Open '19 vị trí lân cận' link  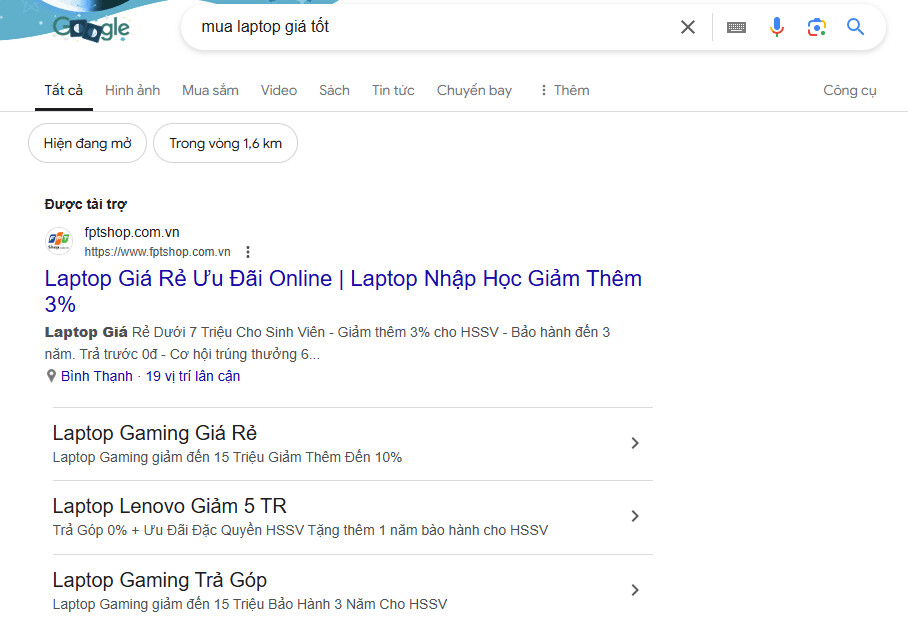193,376
